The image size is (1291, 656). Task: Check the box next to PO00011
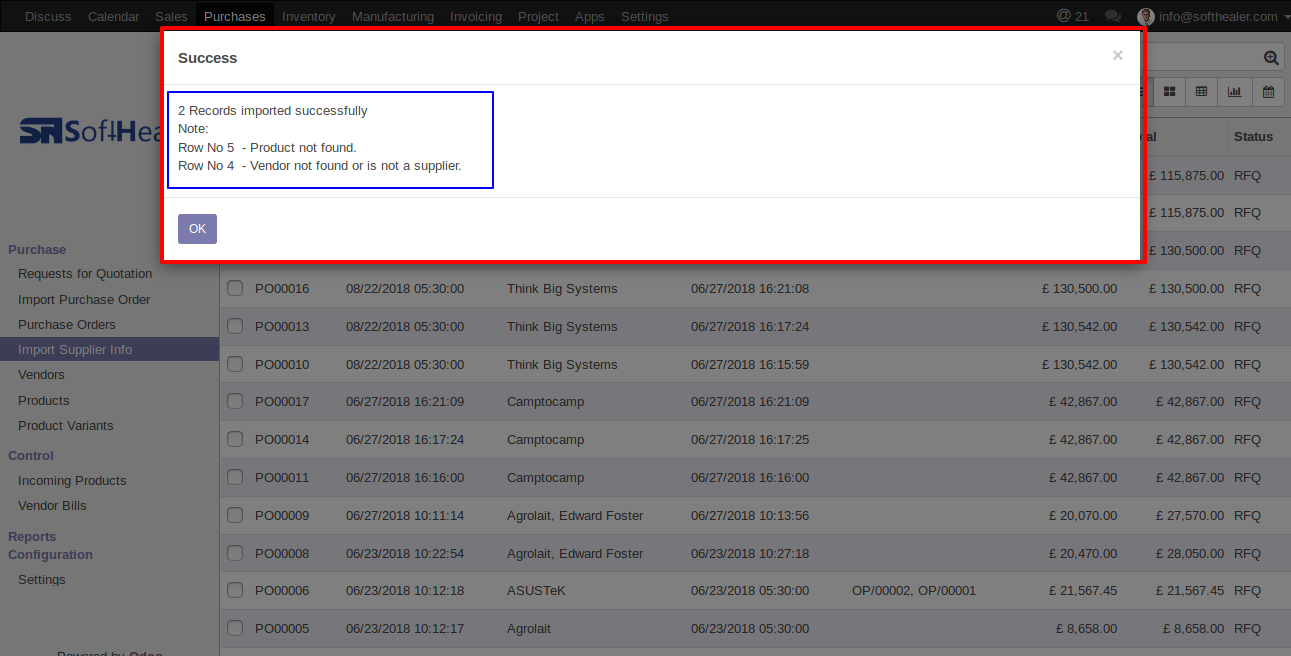pos(235,477)
